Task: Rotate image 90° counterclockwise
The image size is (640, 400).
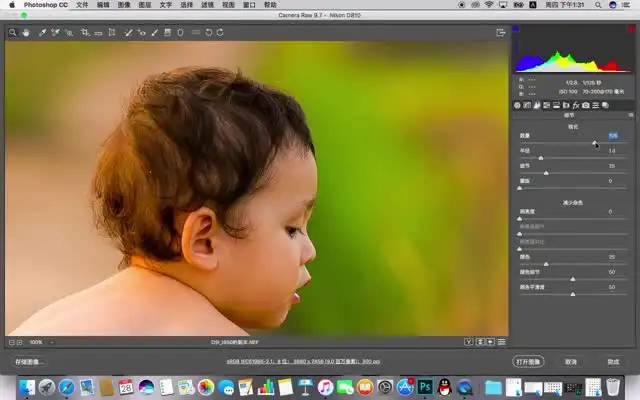Action: click(208, 33)
